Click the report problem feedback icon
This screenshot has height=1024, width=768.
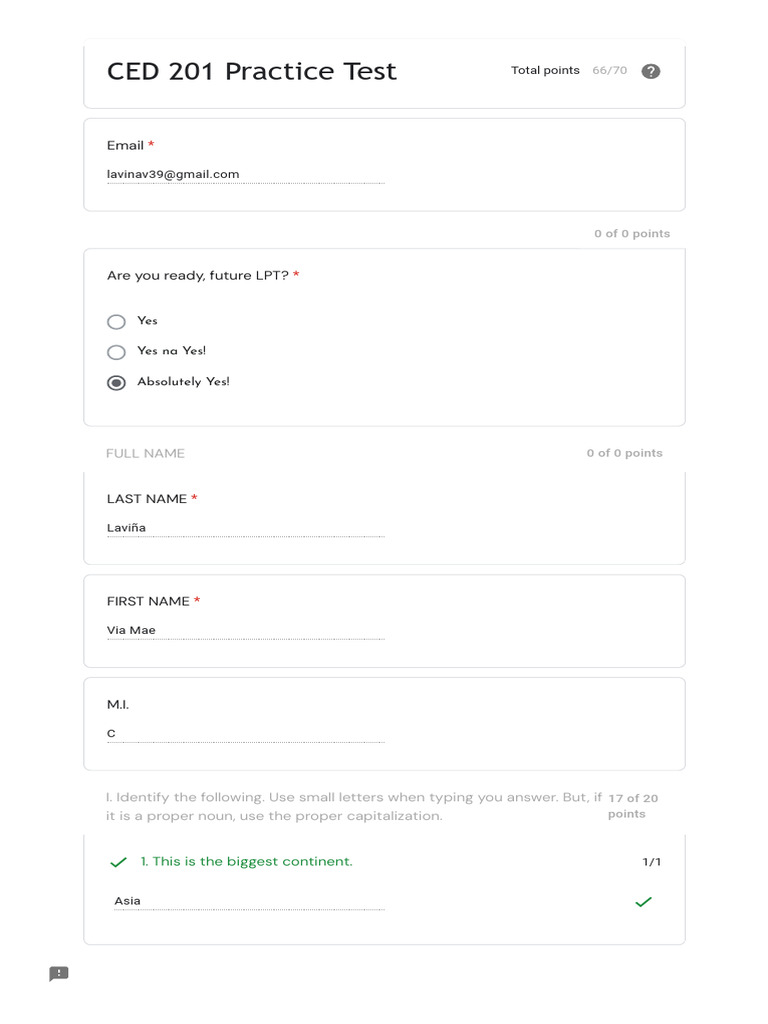pos(59,974)
